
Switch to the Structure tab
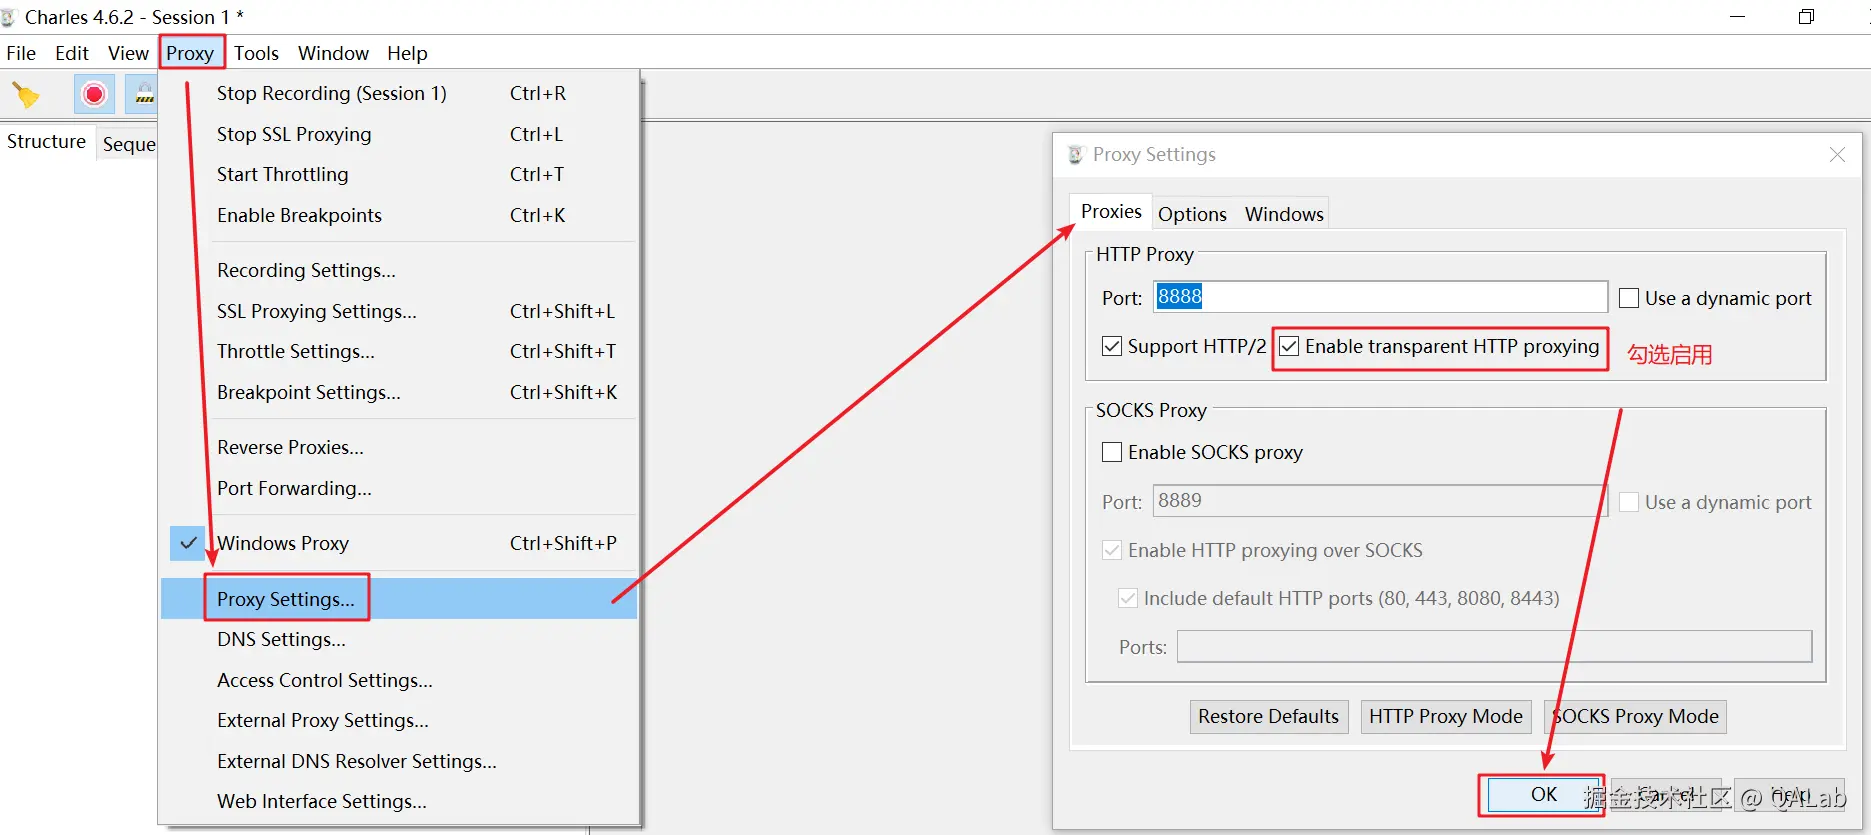[x=47, y=142]
